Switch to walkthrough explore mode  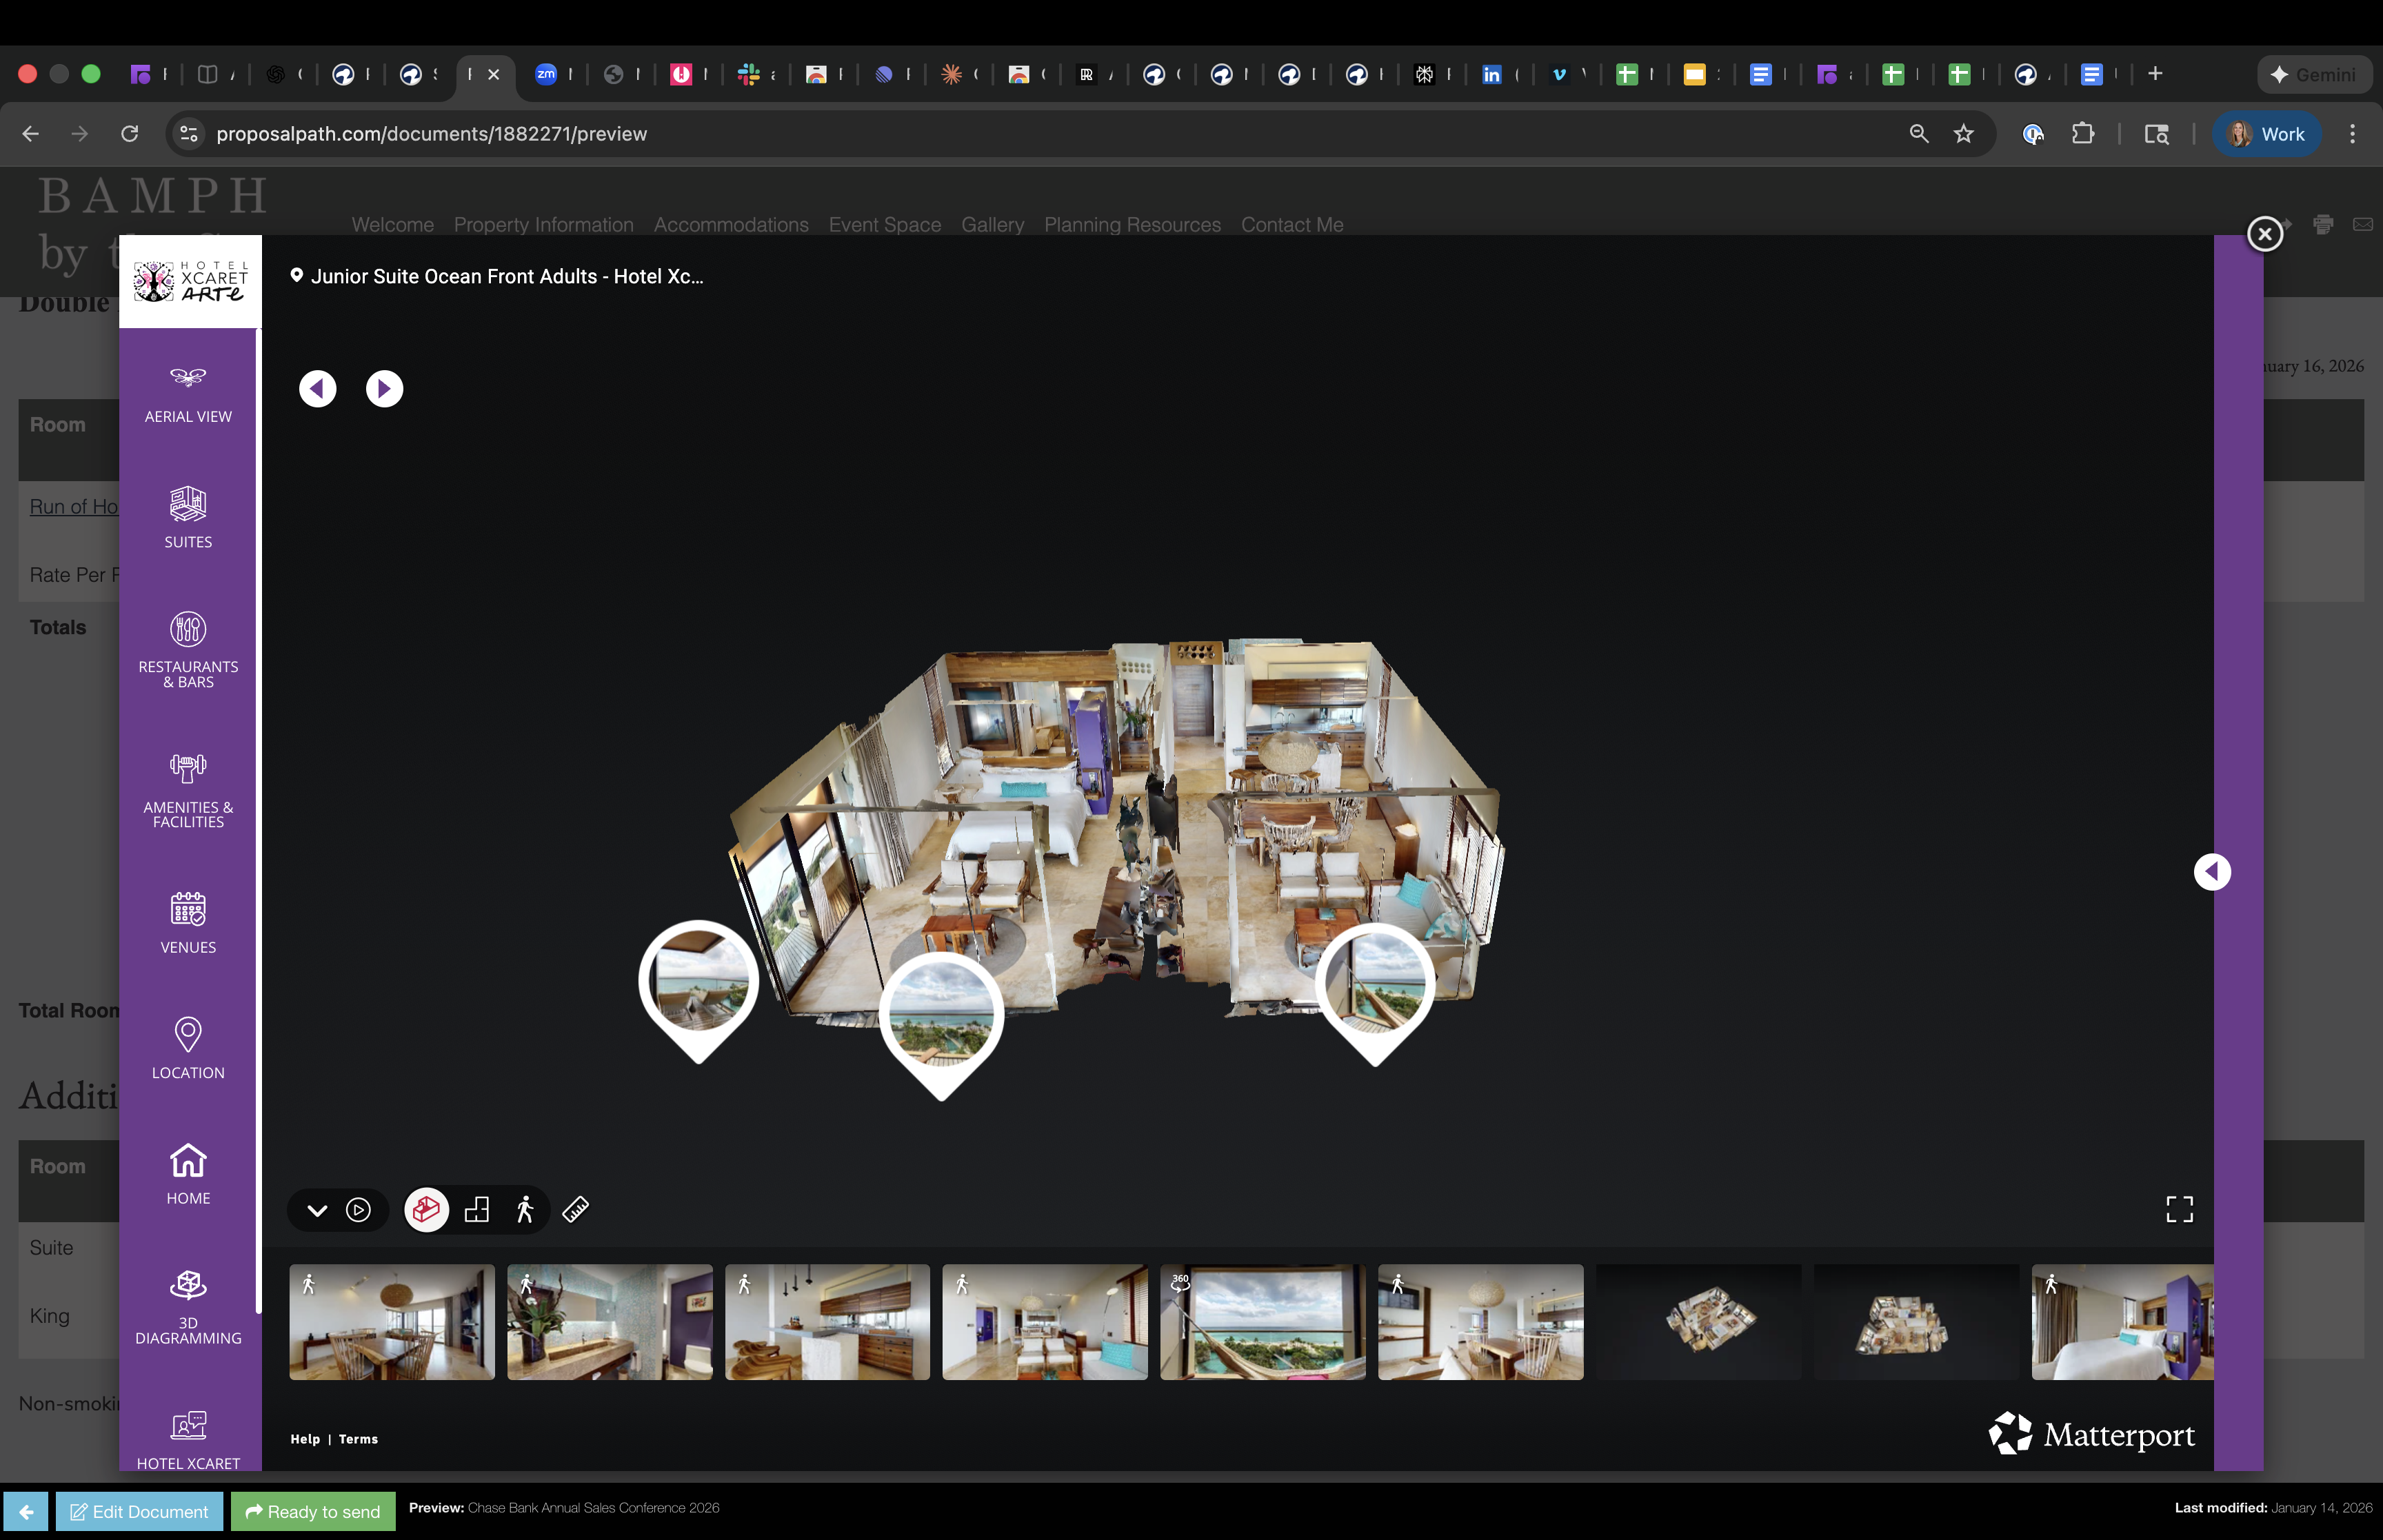525,1210
